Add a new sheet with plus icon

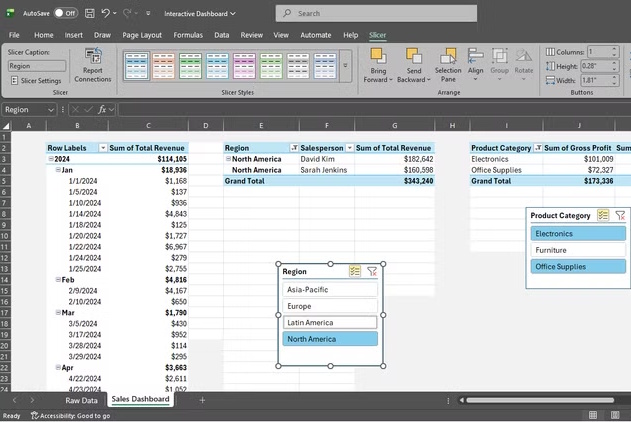pyautogui.click(x=202, y=400)
